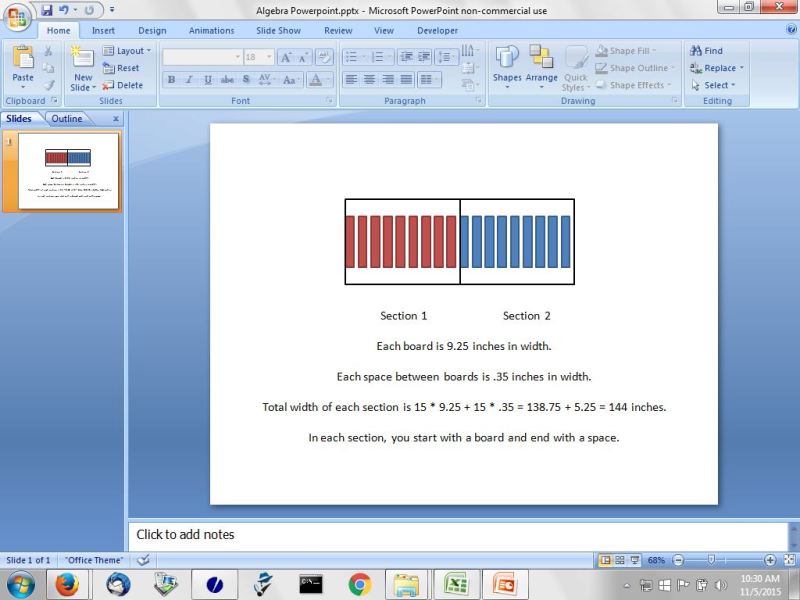The height and width of the screenshot is (600, 800).
Task: Justify the text
Action: click(x=406, y=80)
